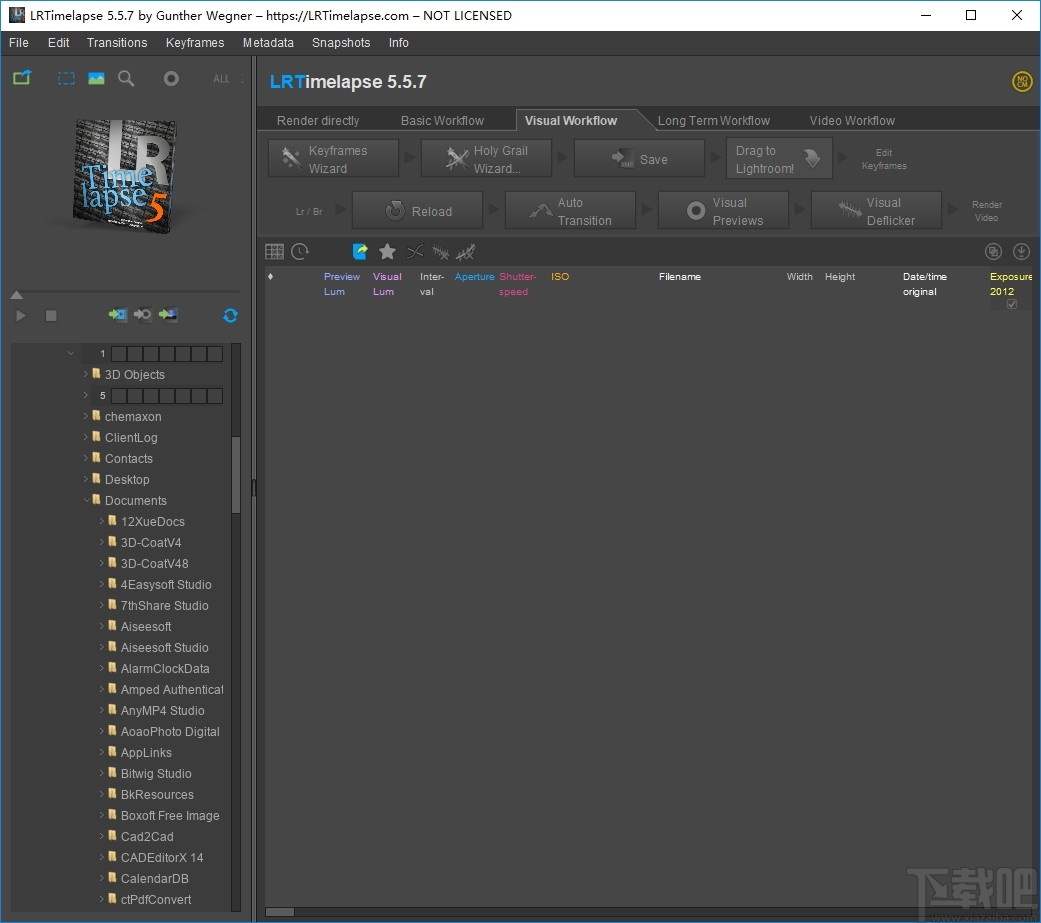This screenshot has width=1041, height=923.
Task: Expand the Desktop folder
Action: (x=86, y=479)
